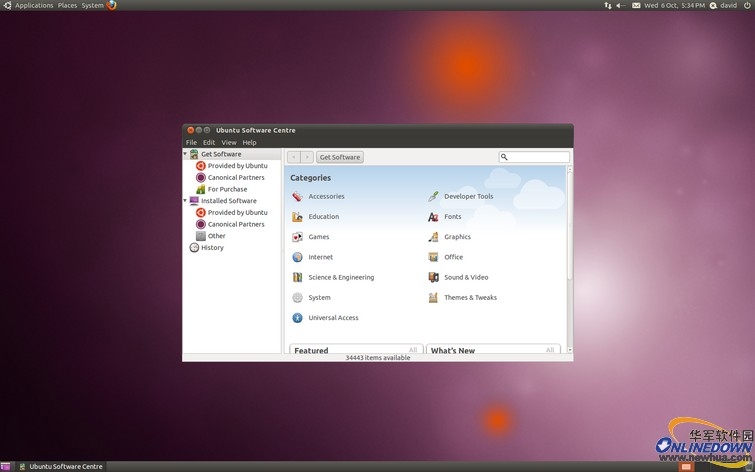Open the volume indicator in top panel
Image resolution: width=755 pixels, height=472 pixels.
(621, 5)
